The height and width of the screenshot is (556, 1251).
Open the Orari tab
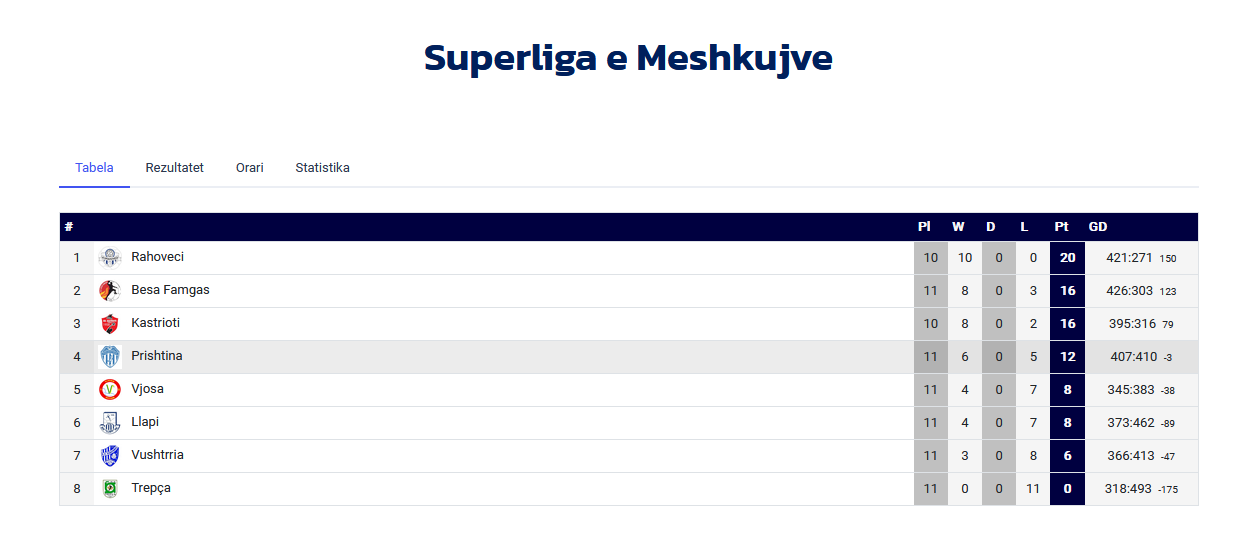pyautogui.click(x=250, y=168)
